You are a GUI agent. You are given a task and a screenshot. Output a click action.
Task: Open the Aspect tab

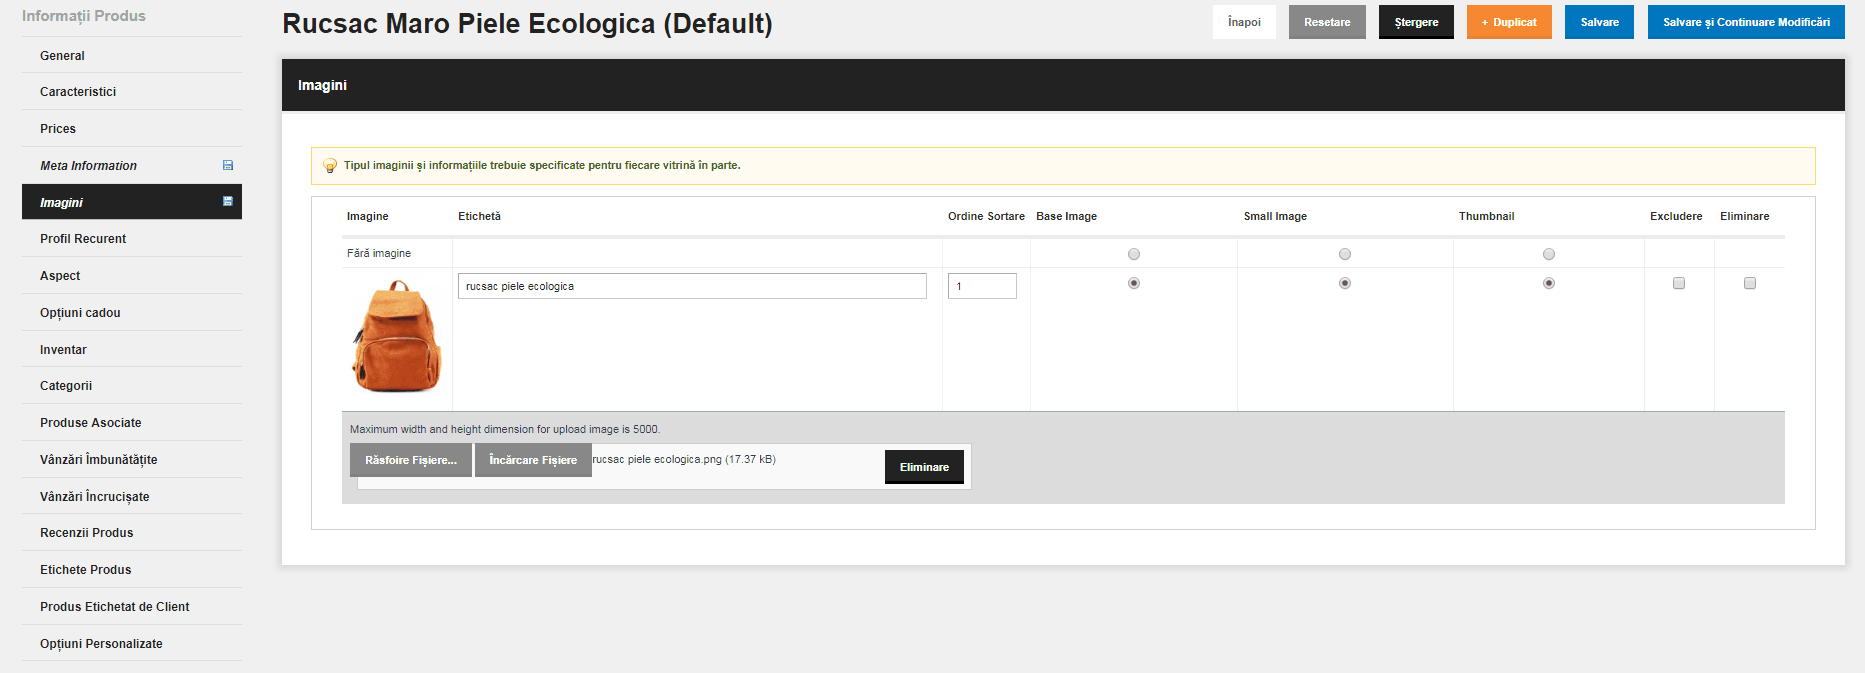[132, 276]
